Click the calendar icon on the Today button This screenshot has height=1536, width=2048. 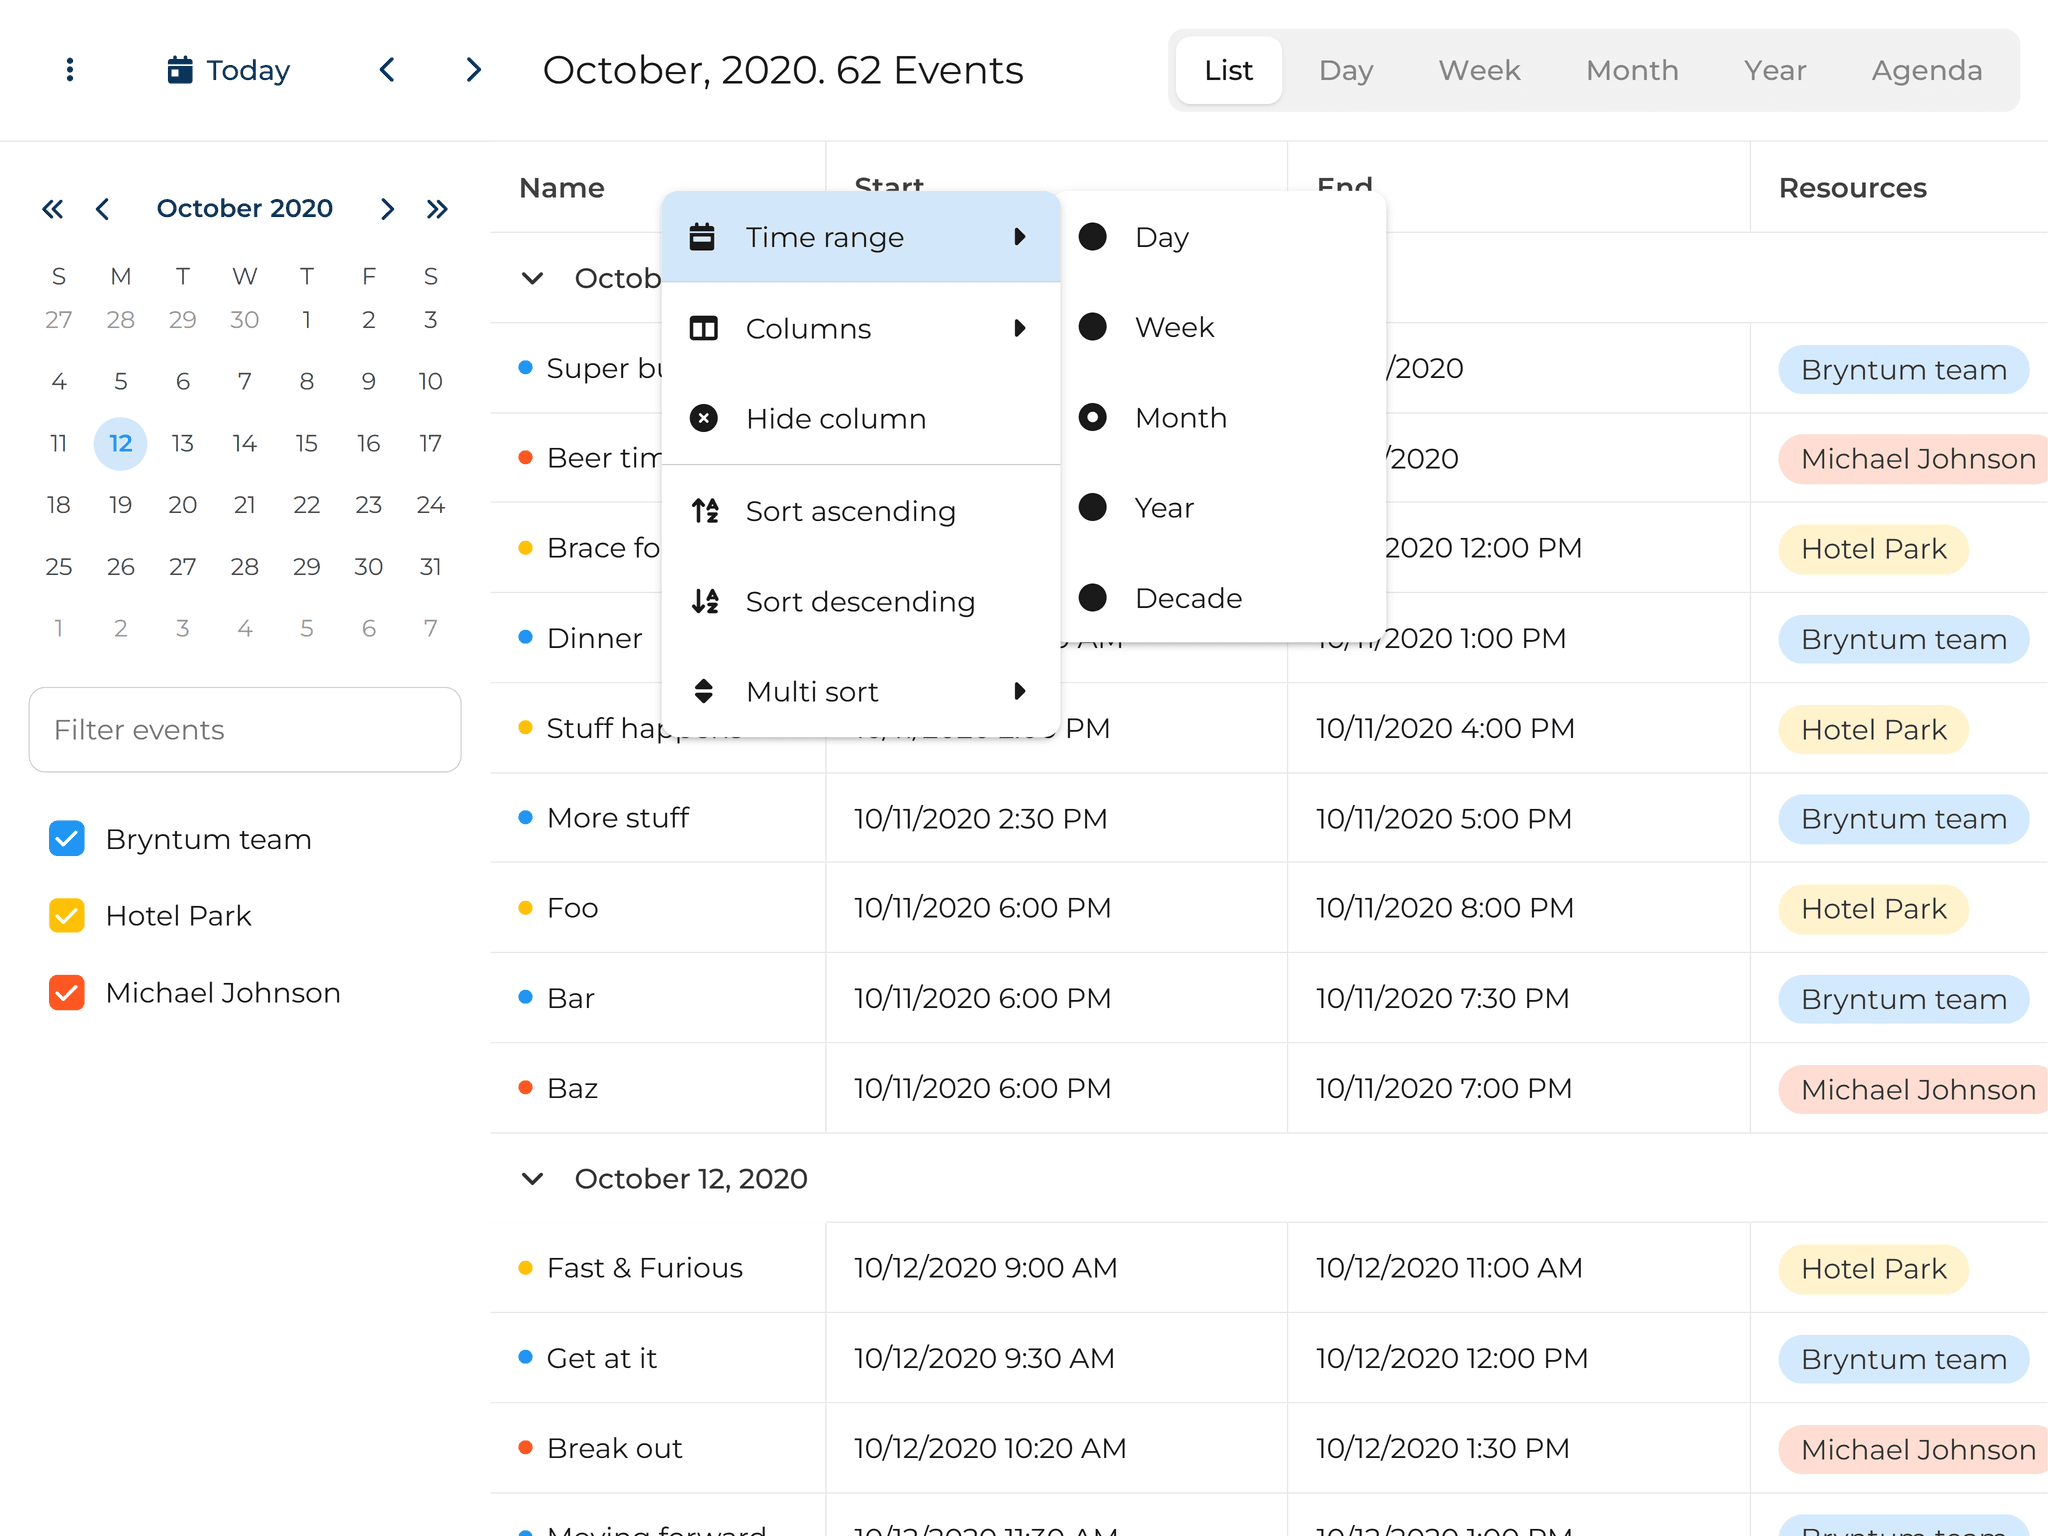click(x=179, y=69)
